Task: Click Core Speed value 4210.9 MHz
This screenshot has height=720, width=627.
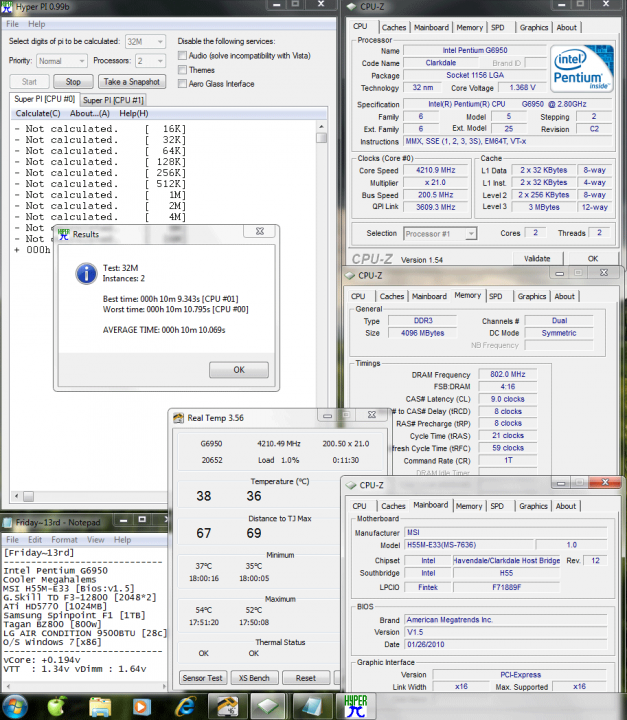Action: tap(436, 170)
